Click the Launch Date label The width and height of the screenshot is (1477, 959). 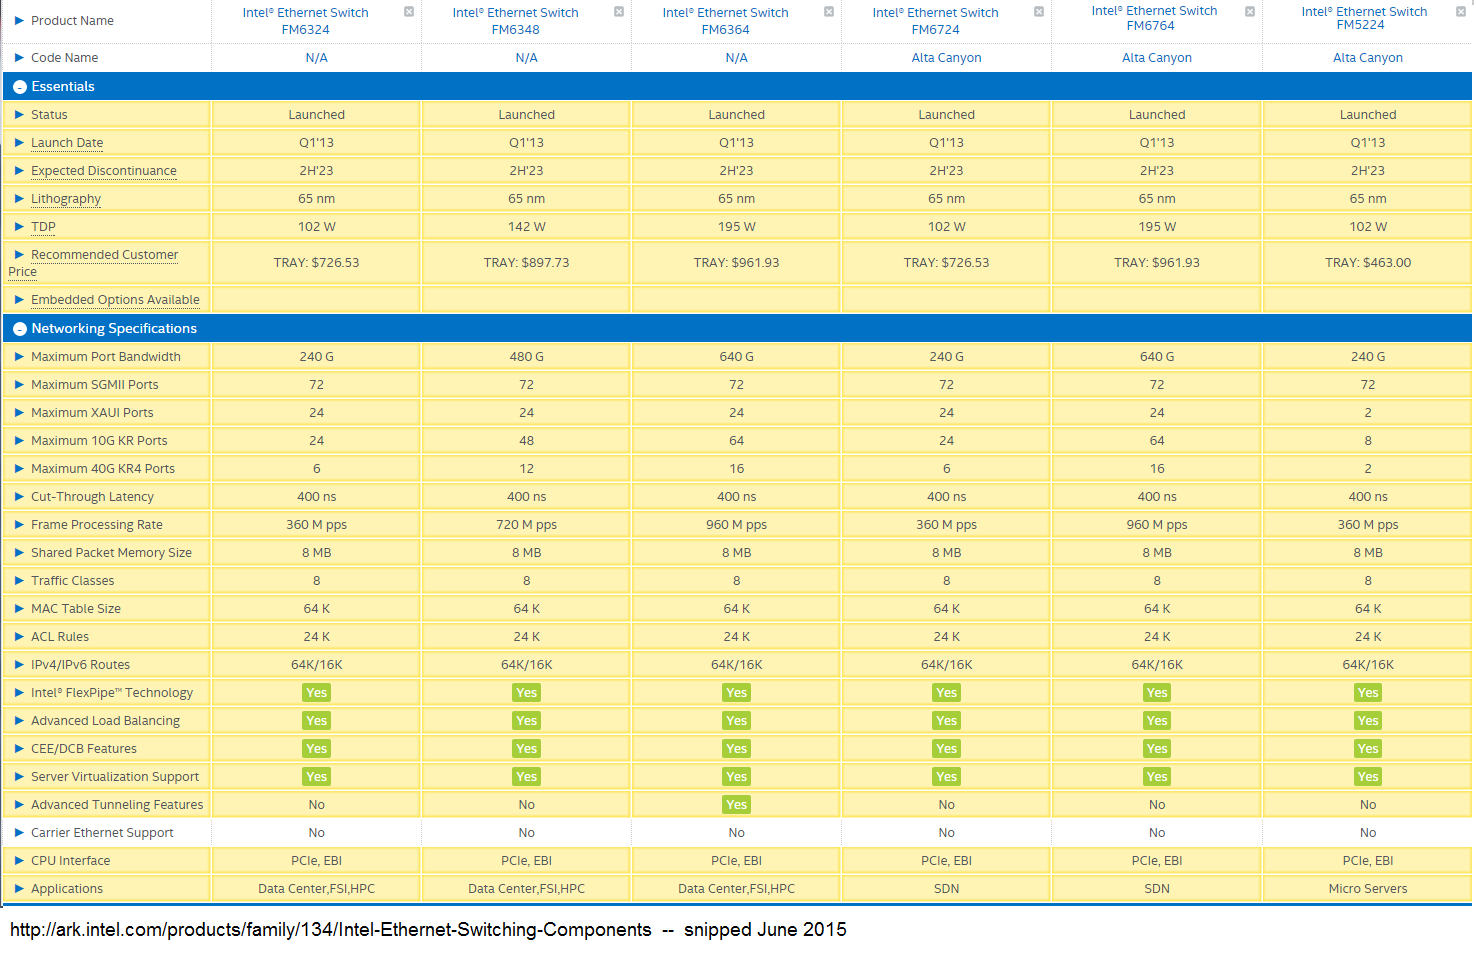[67, 143]
